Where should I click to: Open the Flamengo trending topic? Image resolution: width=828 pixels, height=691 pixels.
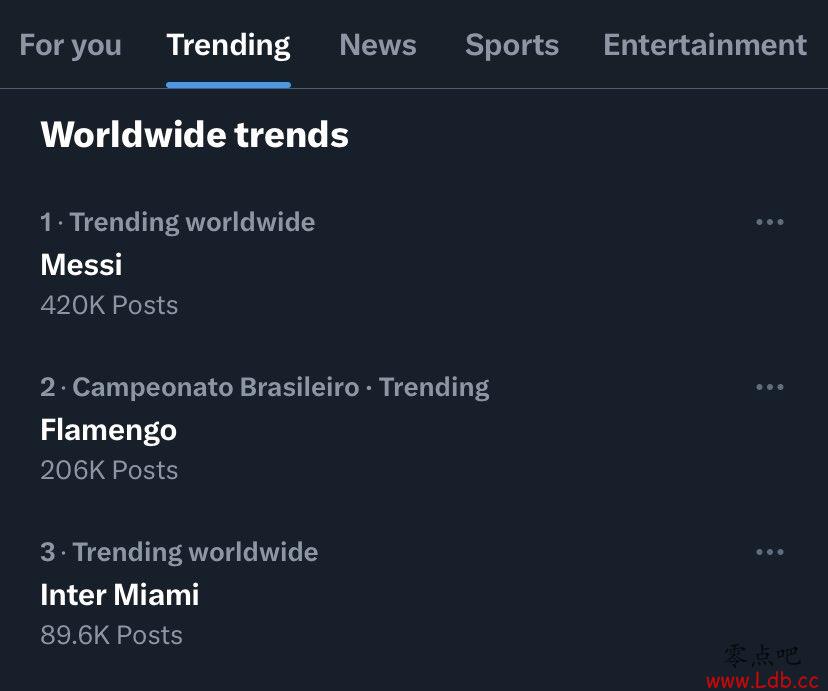click(x=108, y=431)
